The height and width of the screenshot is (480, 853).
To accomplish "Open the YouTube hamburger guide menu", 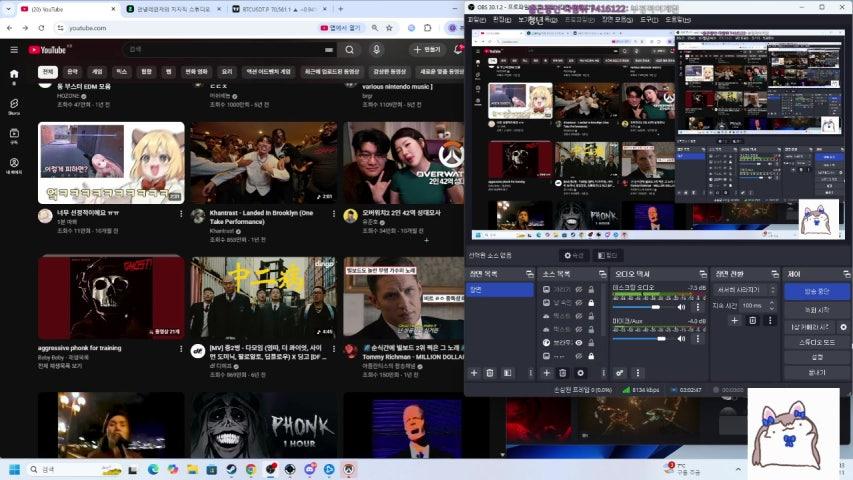I will 13,49.
